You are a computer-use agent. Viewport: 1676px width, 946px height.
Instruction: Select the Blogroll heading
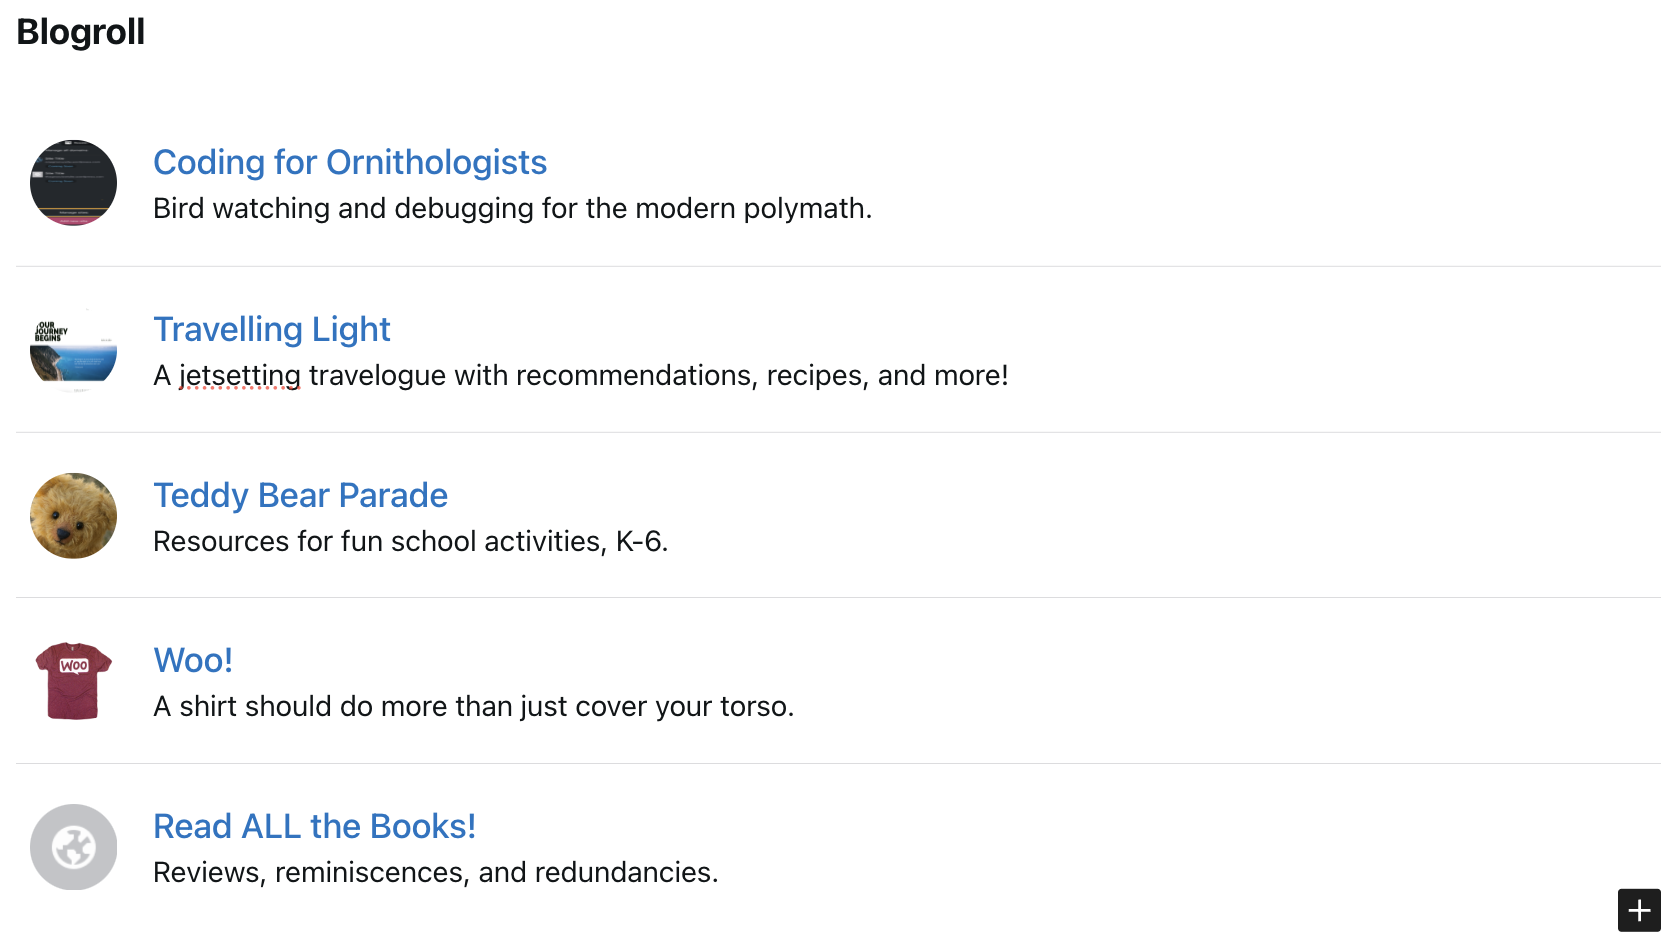(x=81, y=32)
